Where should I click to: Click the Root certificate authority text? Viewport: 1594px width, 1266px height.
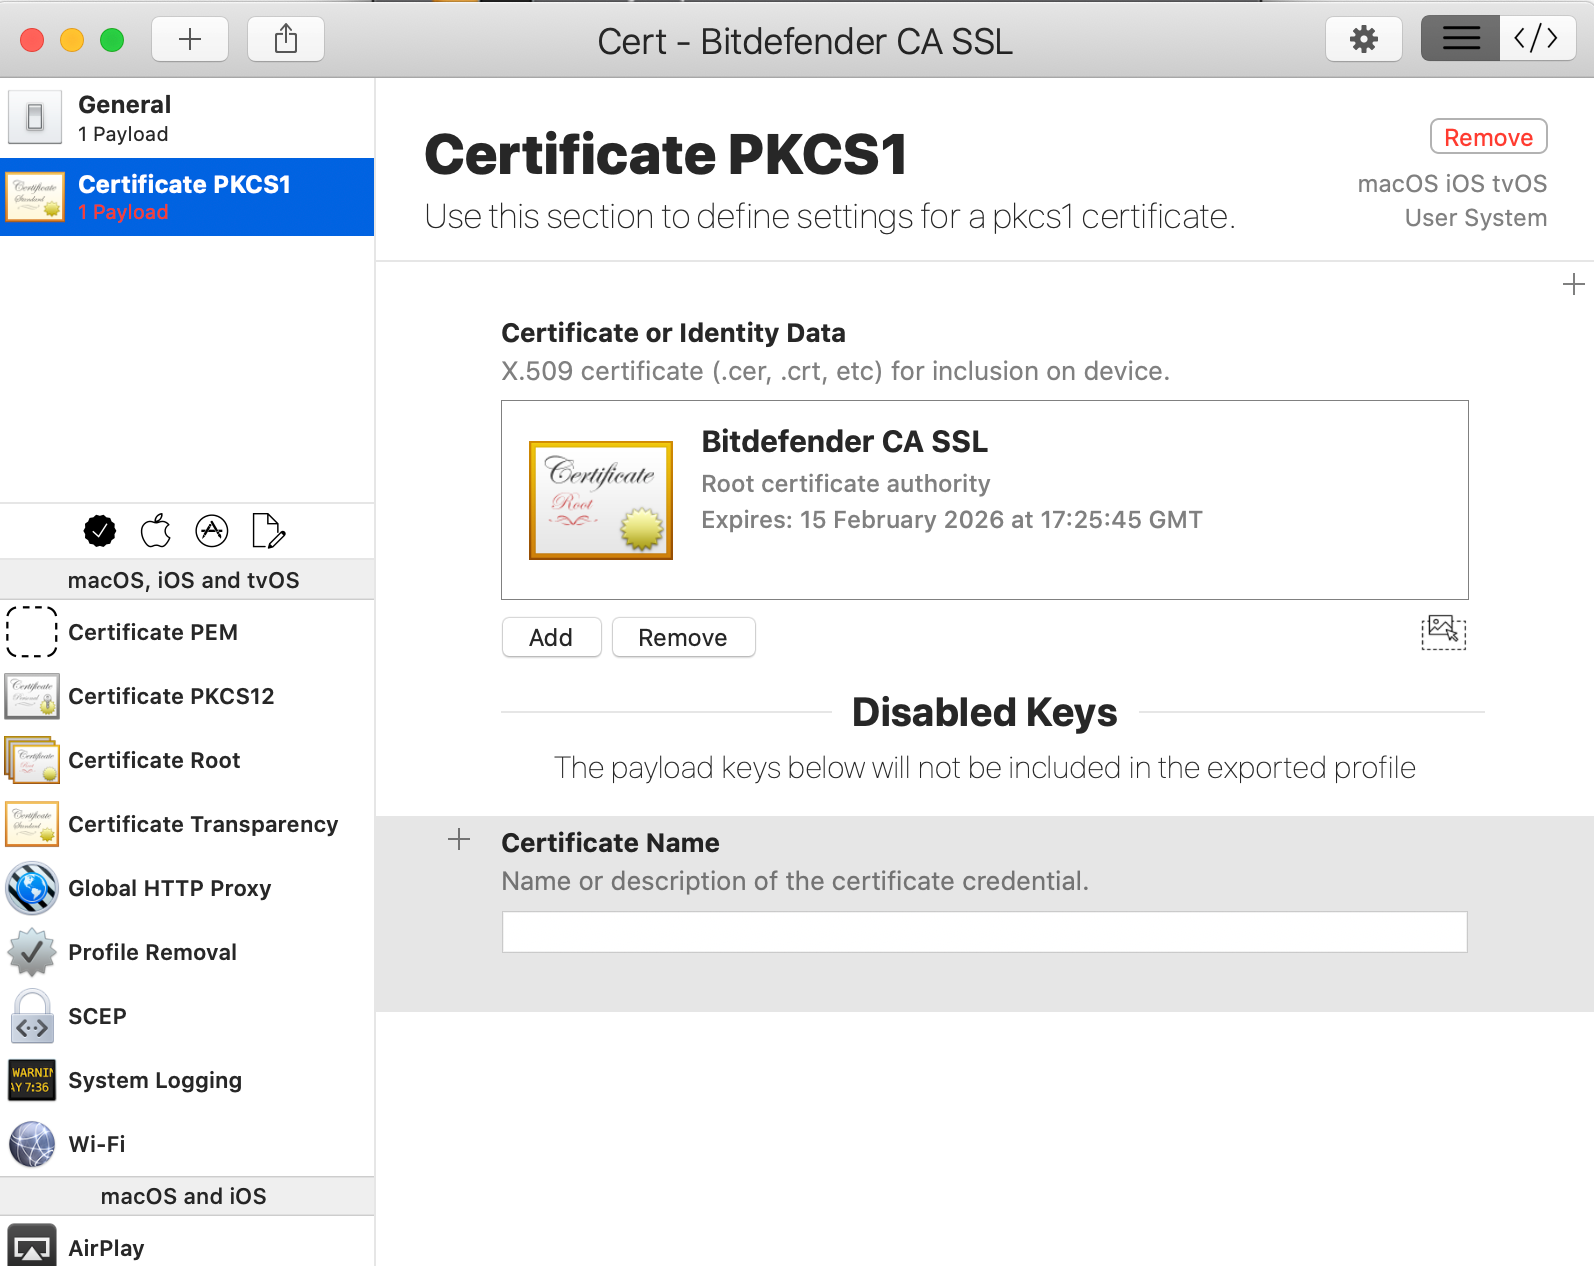tap(845, 484)
